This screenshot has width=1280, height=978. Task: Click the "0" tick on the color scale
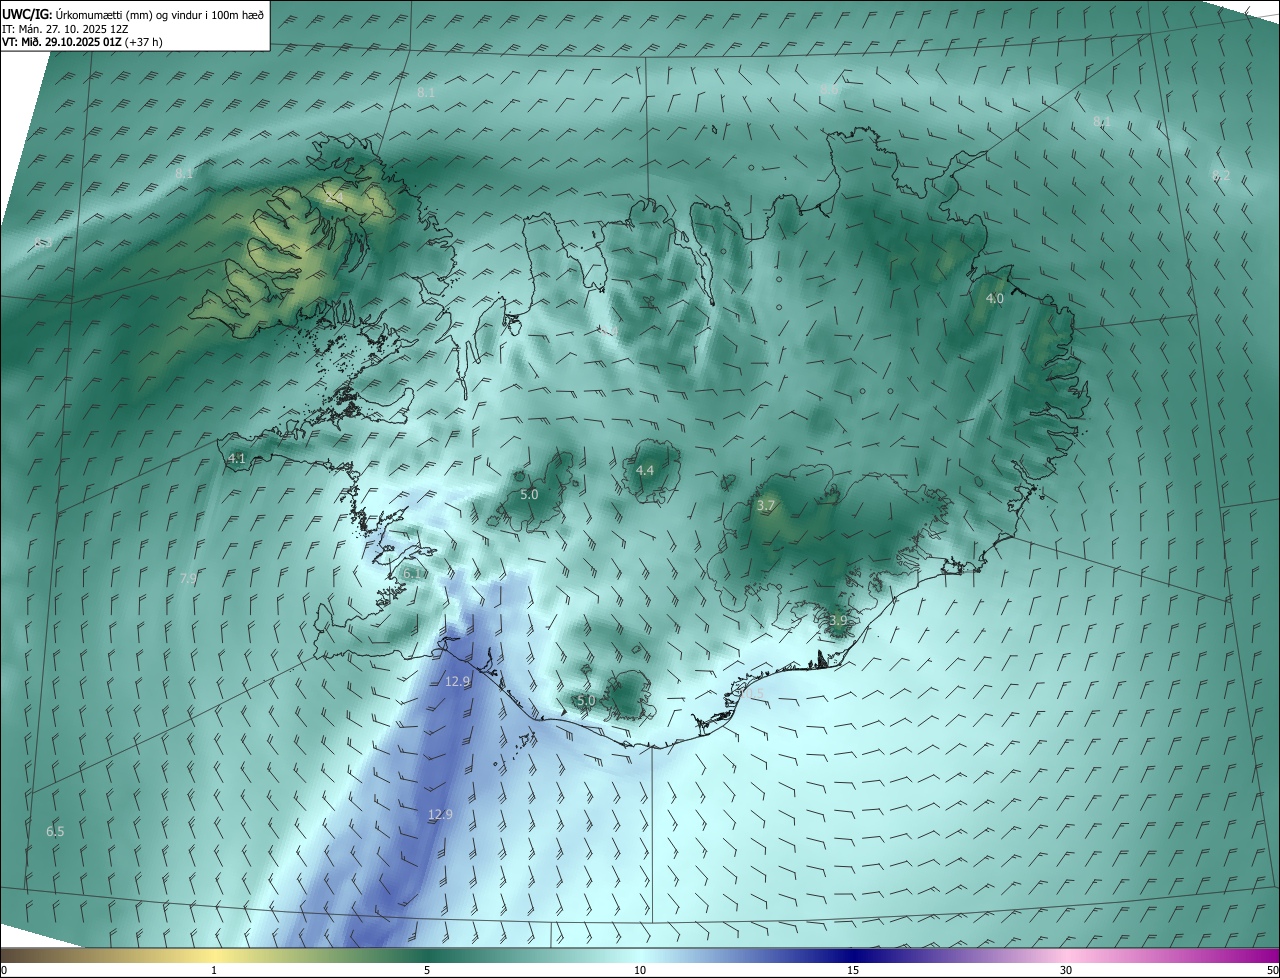pyautogui.click(x=4, y=971)
